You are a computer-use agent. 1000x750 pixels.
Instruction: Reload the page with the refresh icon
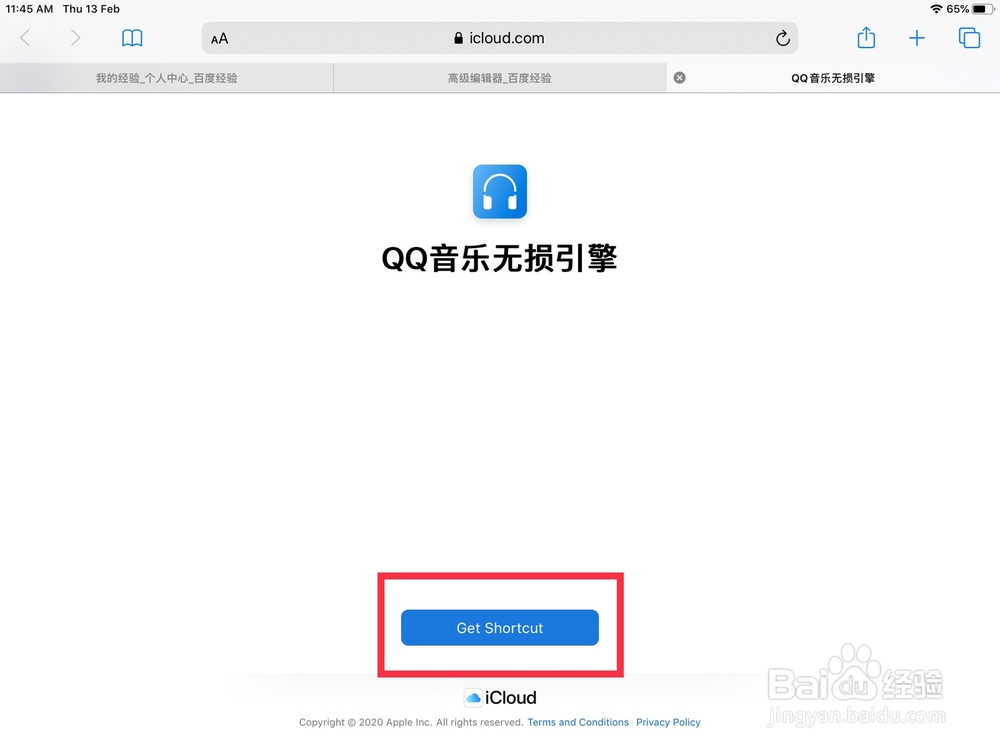[x=783, y=38]
